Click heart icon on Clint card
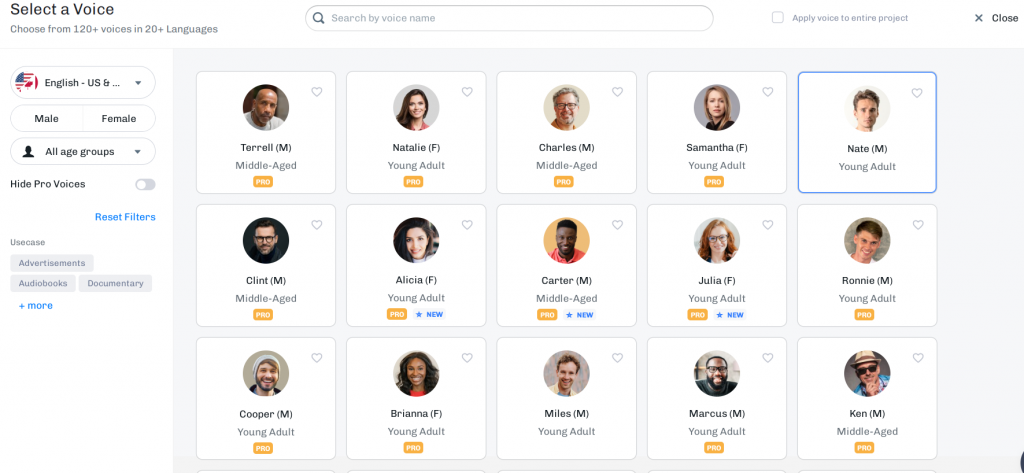 click(x=317, y=225)
